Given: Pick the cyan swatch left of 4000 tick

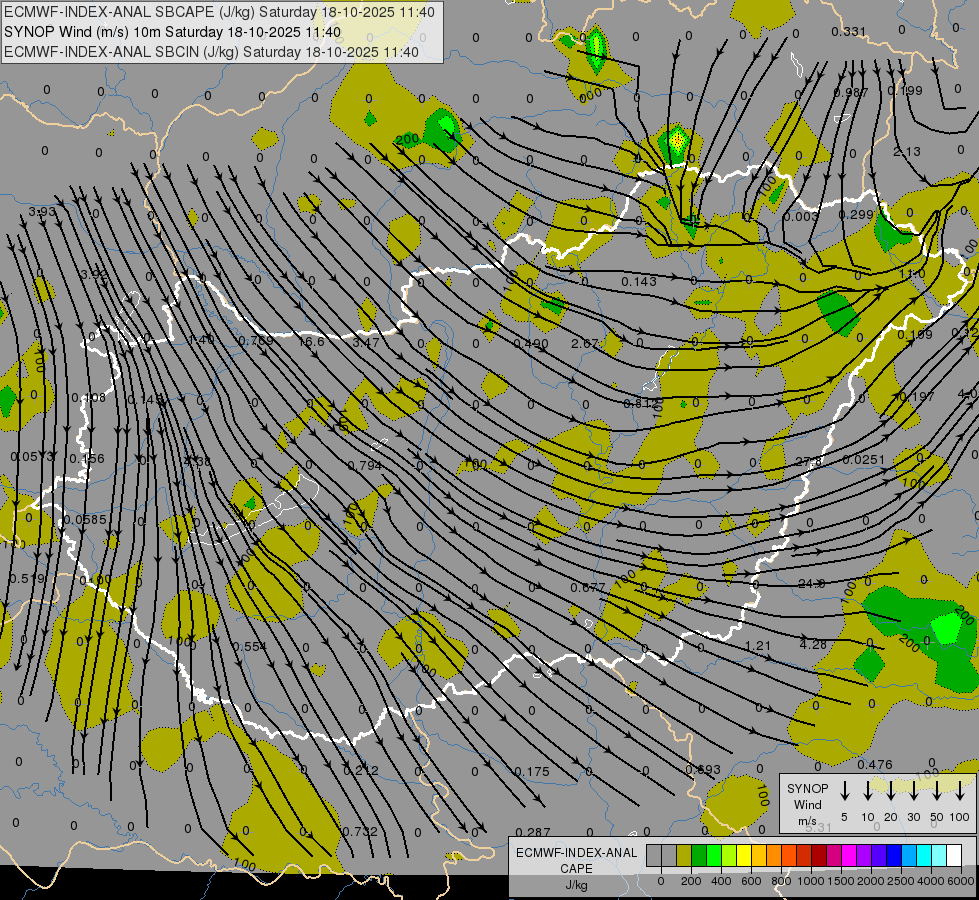Looking at the screenshot, I should click(925, 855).
